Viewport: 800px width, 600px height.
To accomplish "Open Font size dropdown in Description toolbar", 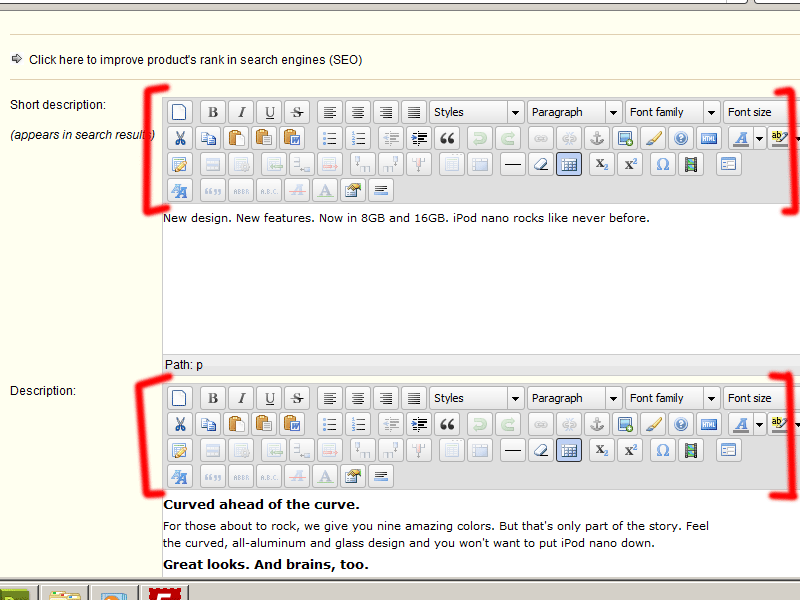I will (761, 398).
